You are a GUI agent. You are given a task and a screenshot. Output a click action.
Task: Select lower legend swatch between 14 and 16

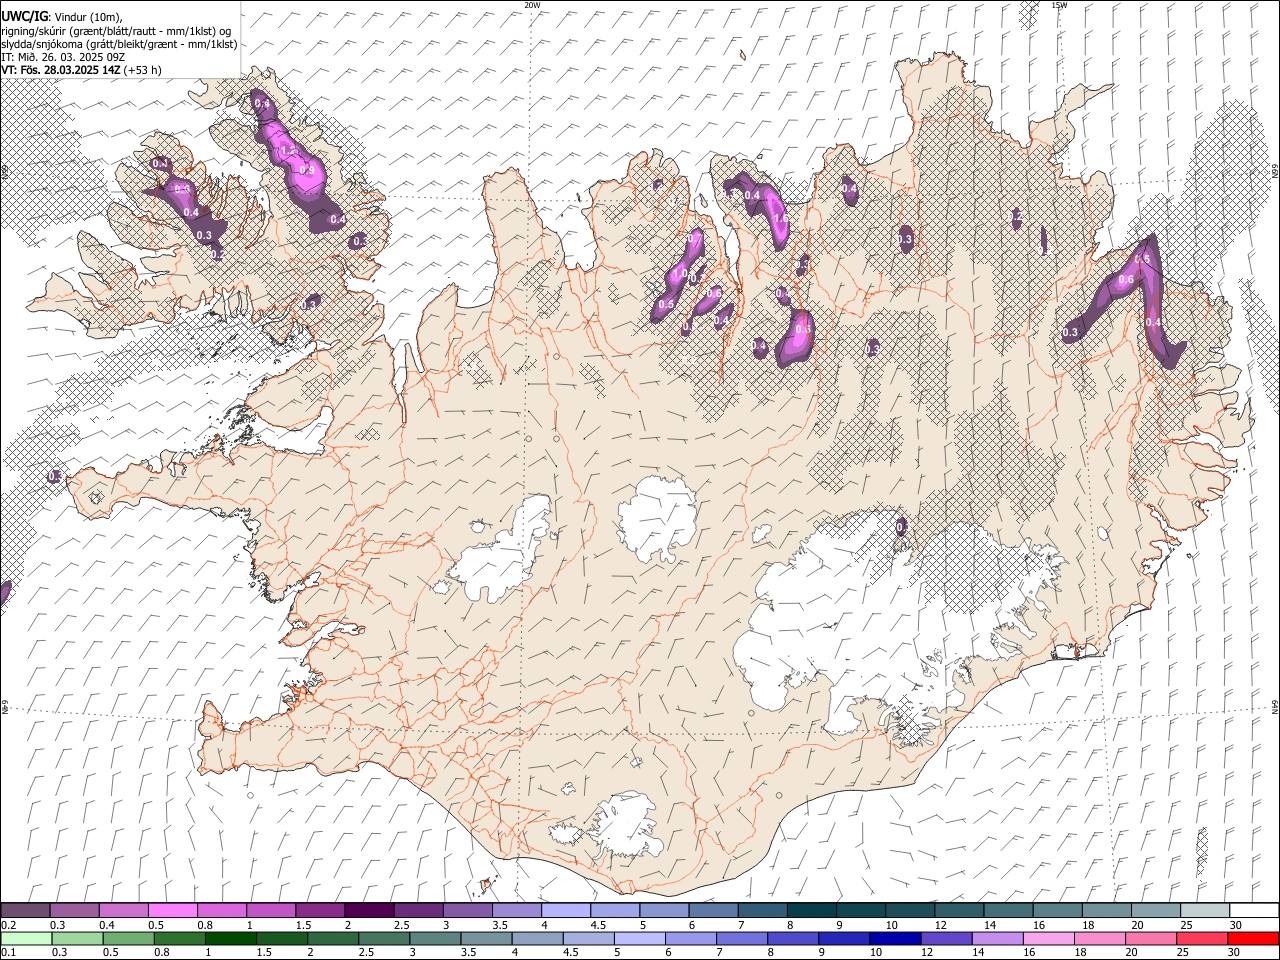coord(998,938)
